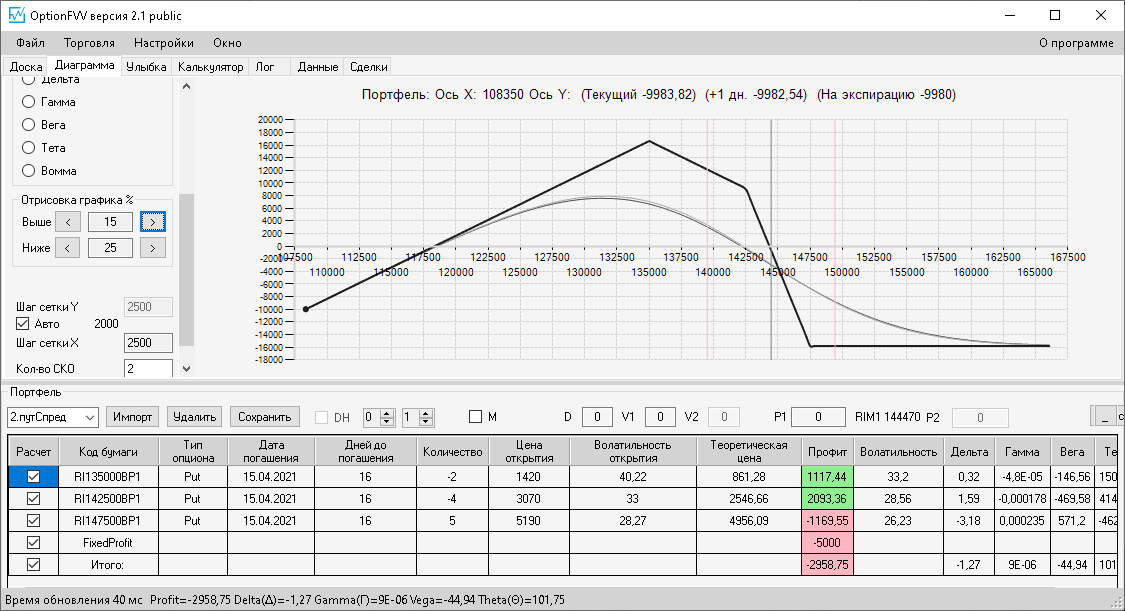
Task: Enable the M checkbox
Action: click(x=475, y=417)
